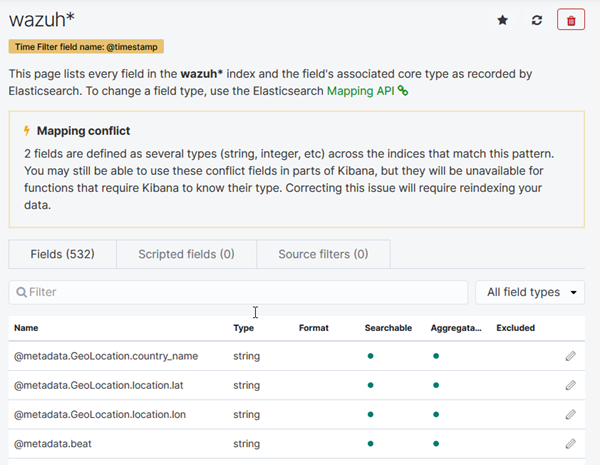Click the Mapping conflict lightning icon
The width and height of the screenshot is (600, 465).
coord(27,131)
